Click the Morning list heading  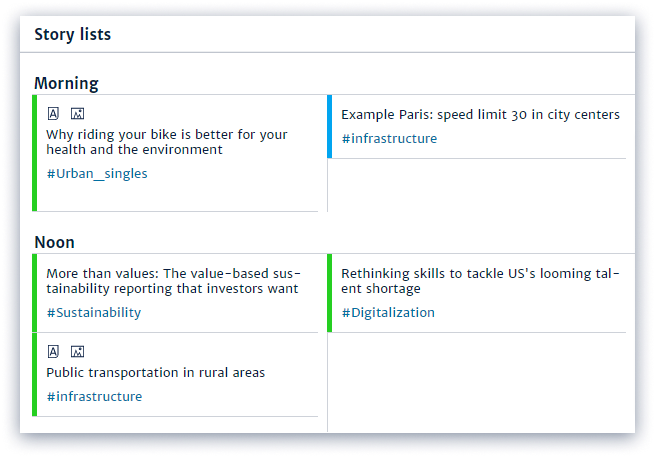point(66,83)
